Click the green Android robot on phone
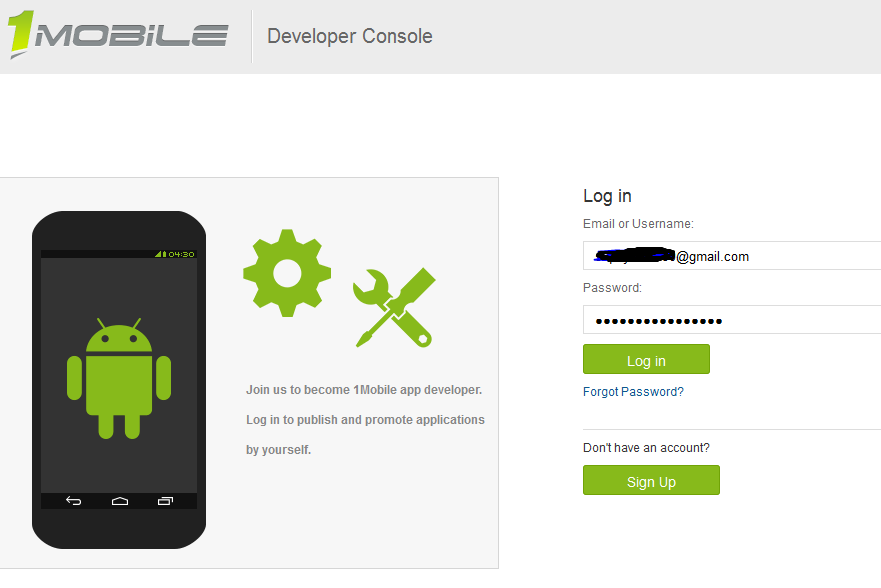 pos(119,378)
